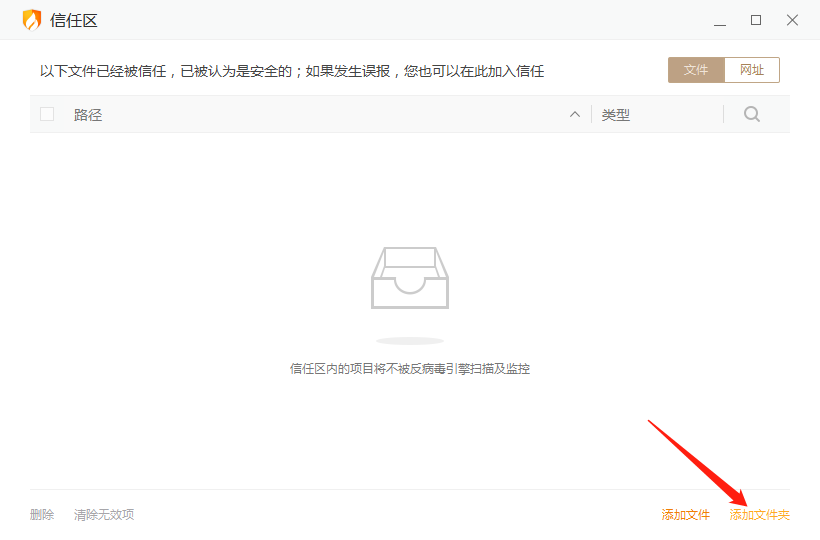This screenshot has height=540, width=820.
Task: Maximize the 信任区 window
Action: click(x=756, y=20)
